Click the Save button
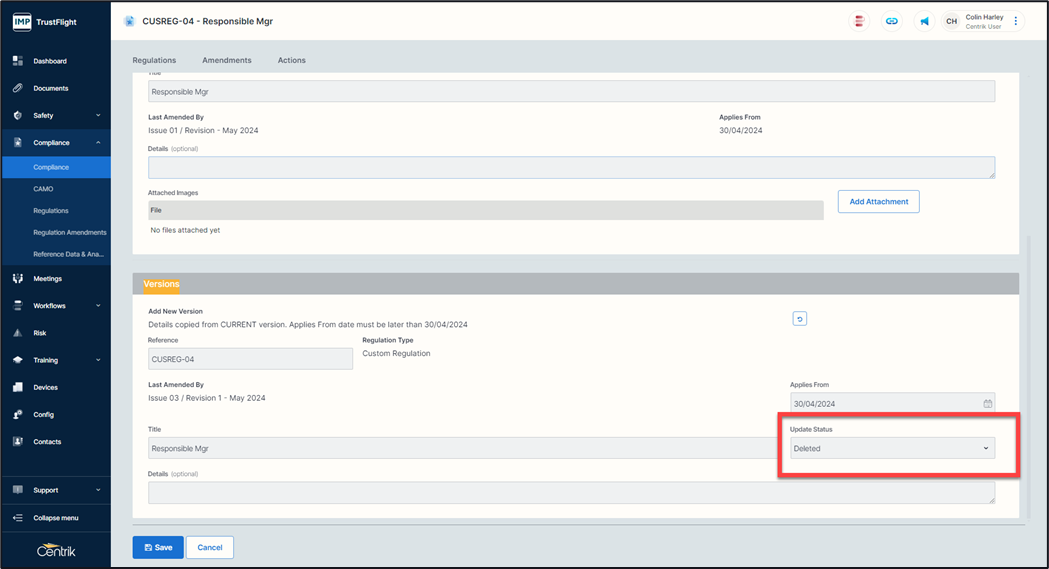The image size is (1049, 569). tap(158, 547)
